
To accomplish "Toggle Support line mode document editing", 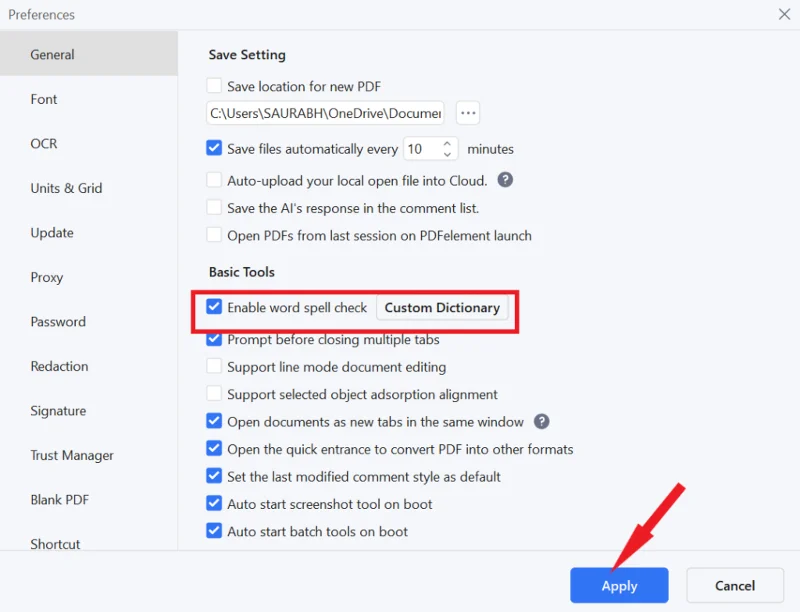I will click(x=214, y=367).
